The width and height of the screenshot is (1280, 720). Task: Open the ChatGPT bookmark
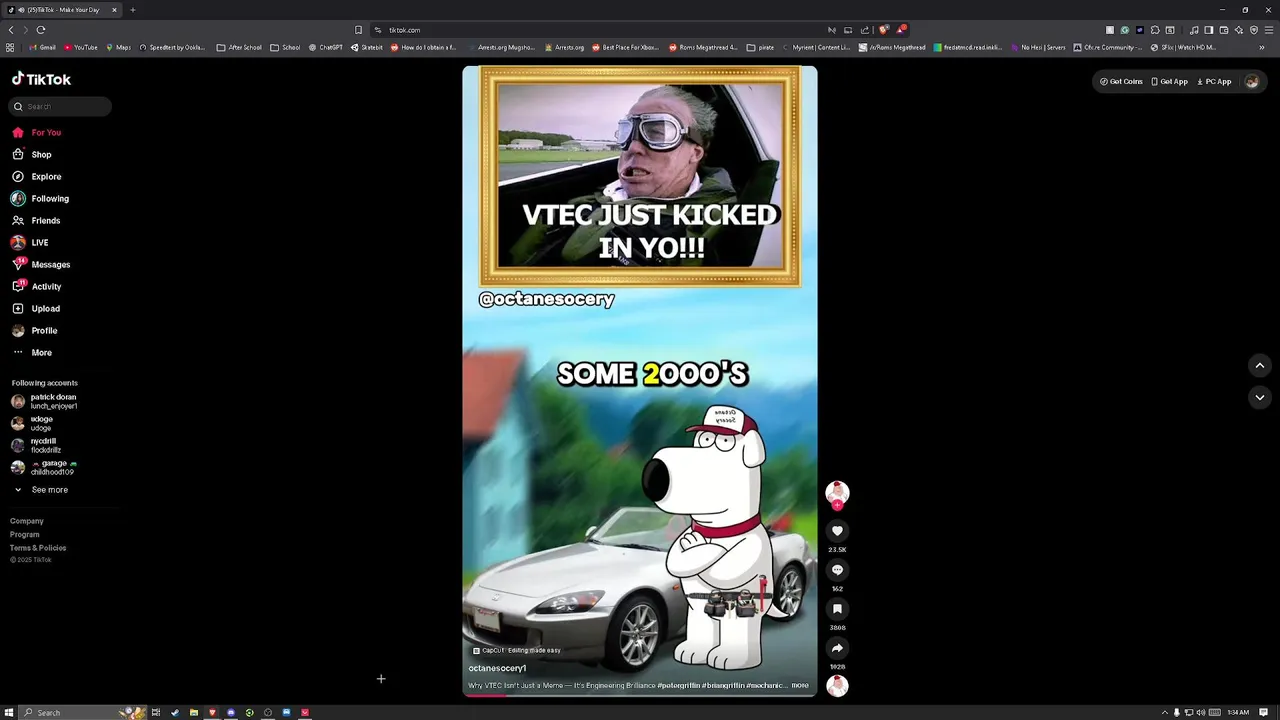[x=326, y=47]
